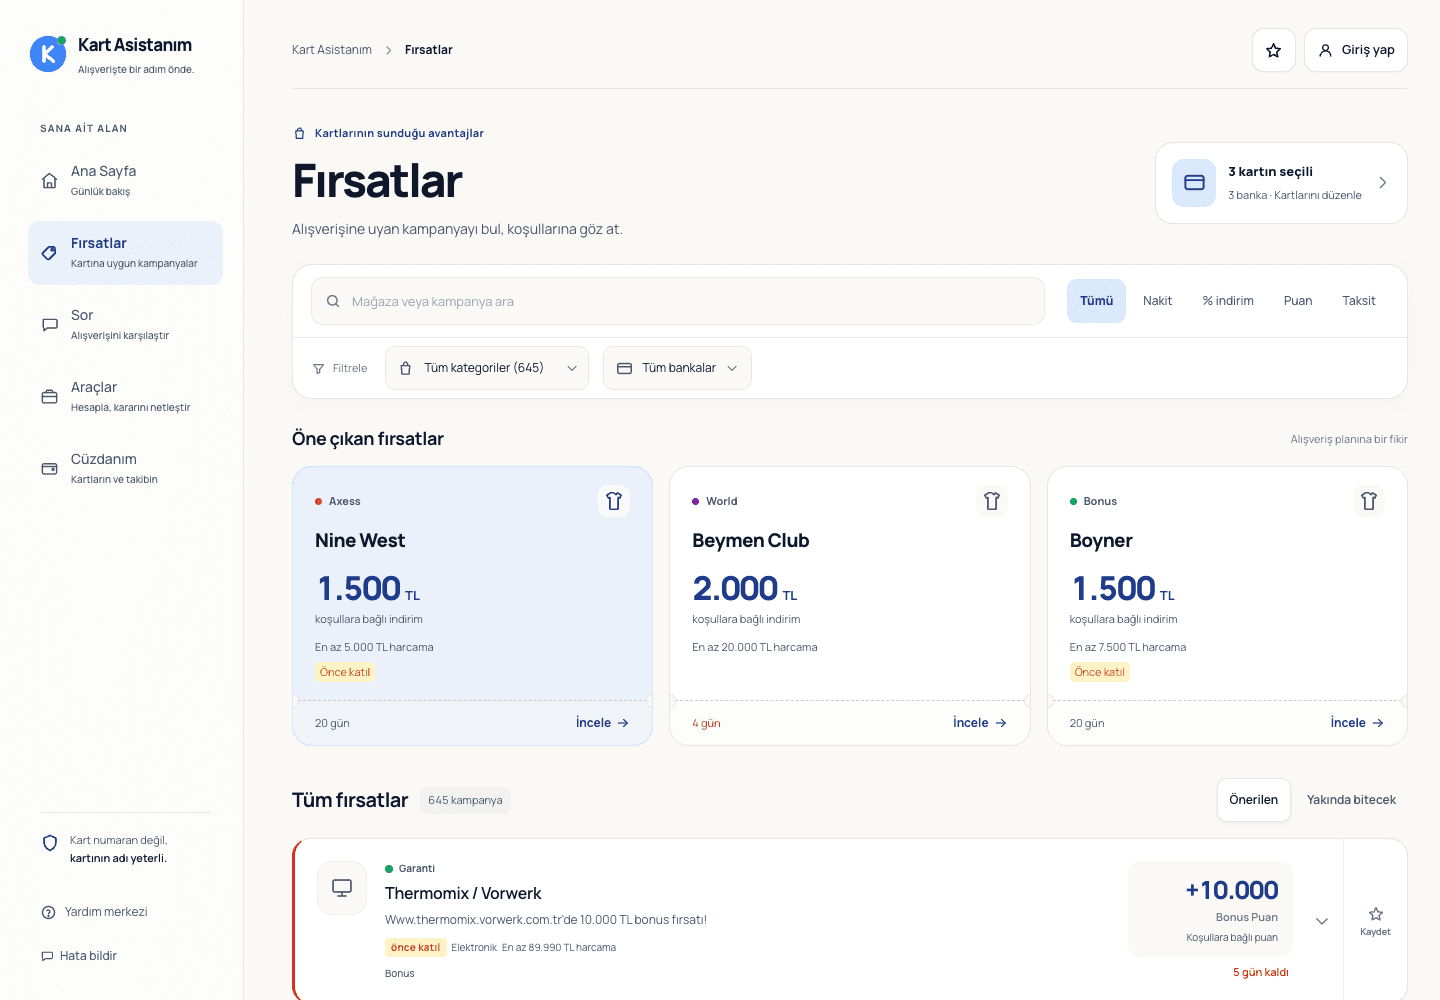This screenshot has width=1440, height=1000.
Task: Click Hata bildir link
Action: click(x=88, y=956)
